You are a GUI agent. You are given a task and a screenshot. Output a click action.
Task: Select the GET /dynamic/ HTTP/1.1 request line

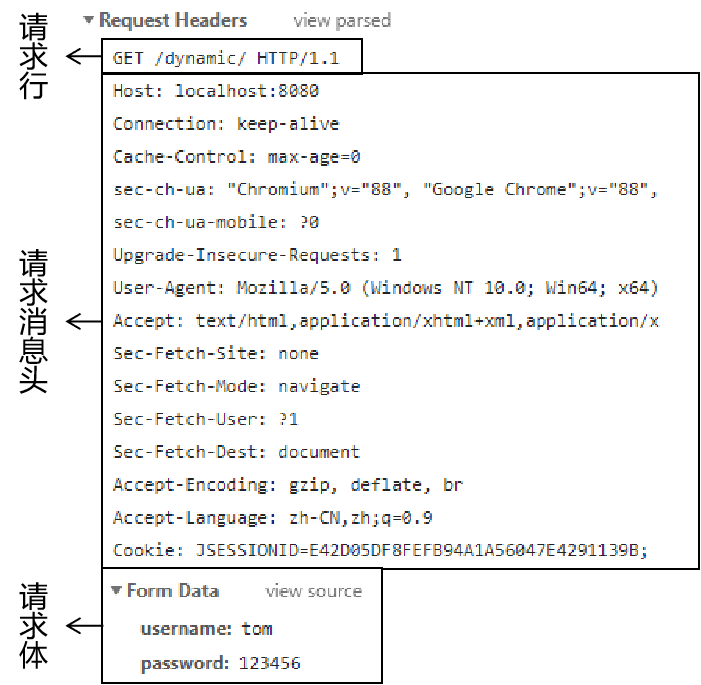(x=226, y=58)
